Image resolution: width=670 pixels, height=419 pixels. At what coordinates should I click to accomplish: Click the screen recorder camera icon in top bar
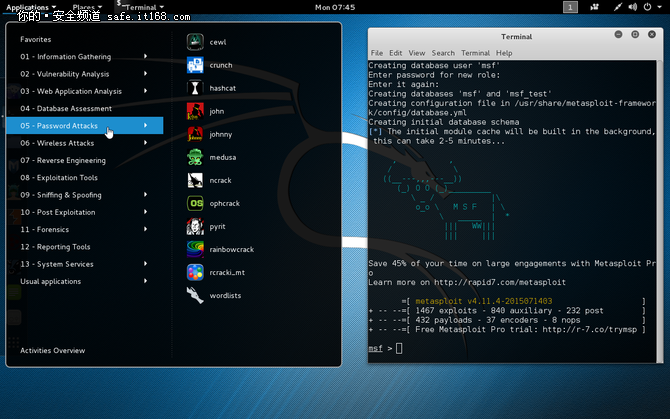pyautogui.click(x=594, y=7)
